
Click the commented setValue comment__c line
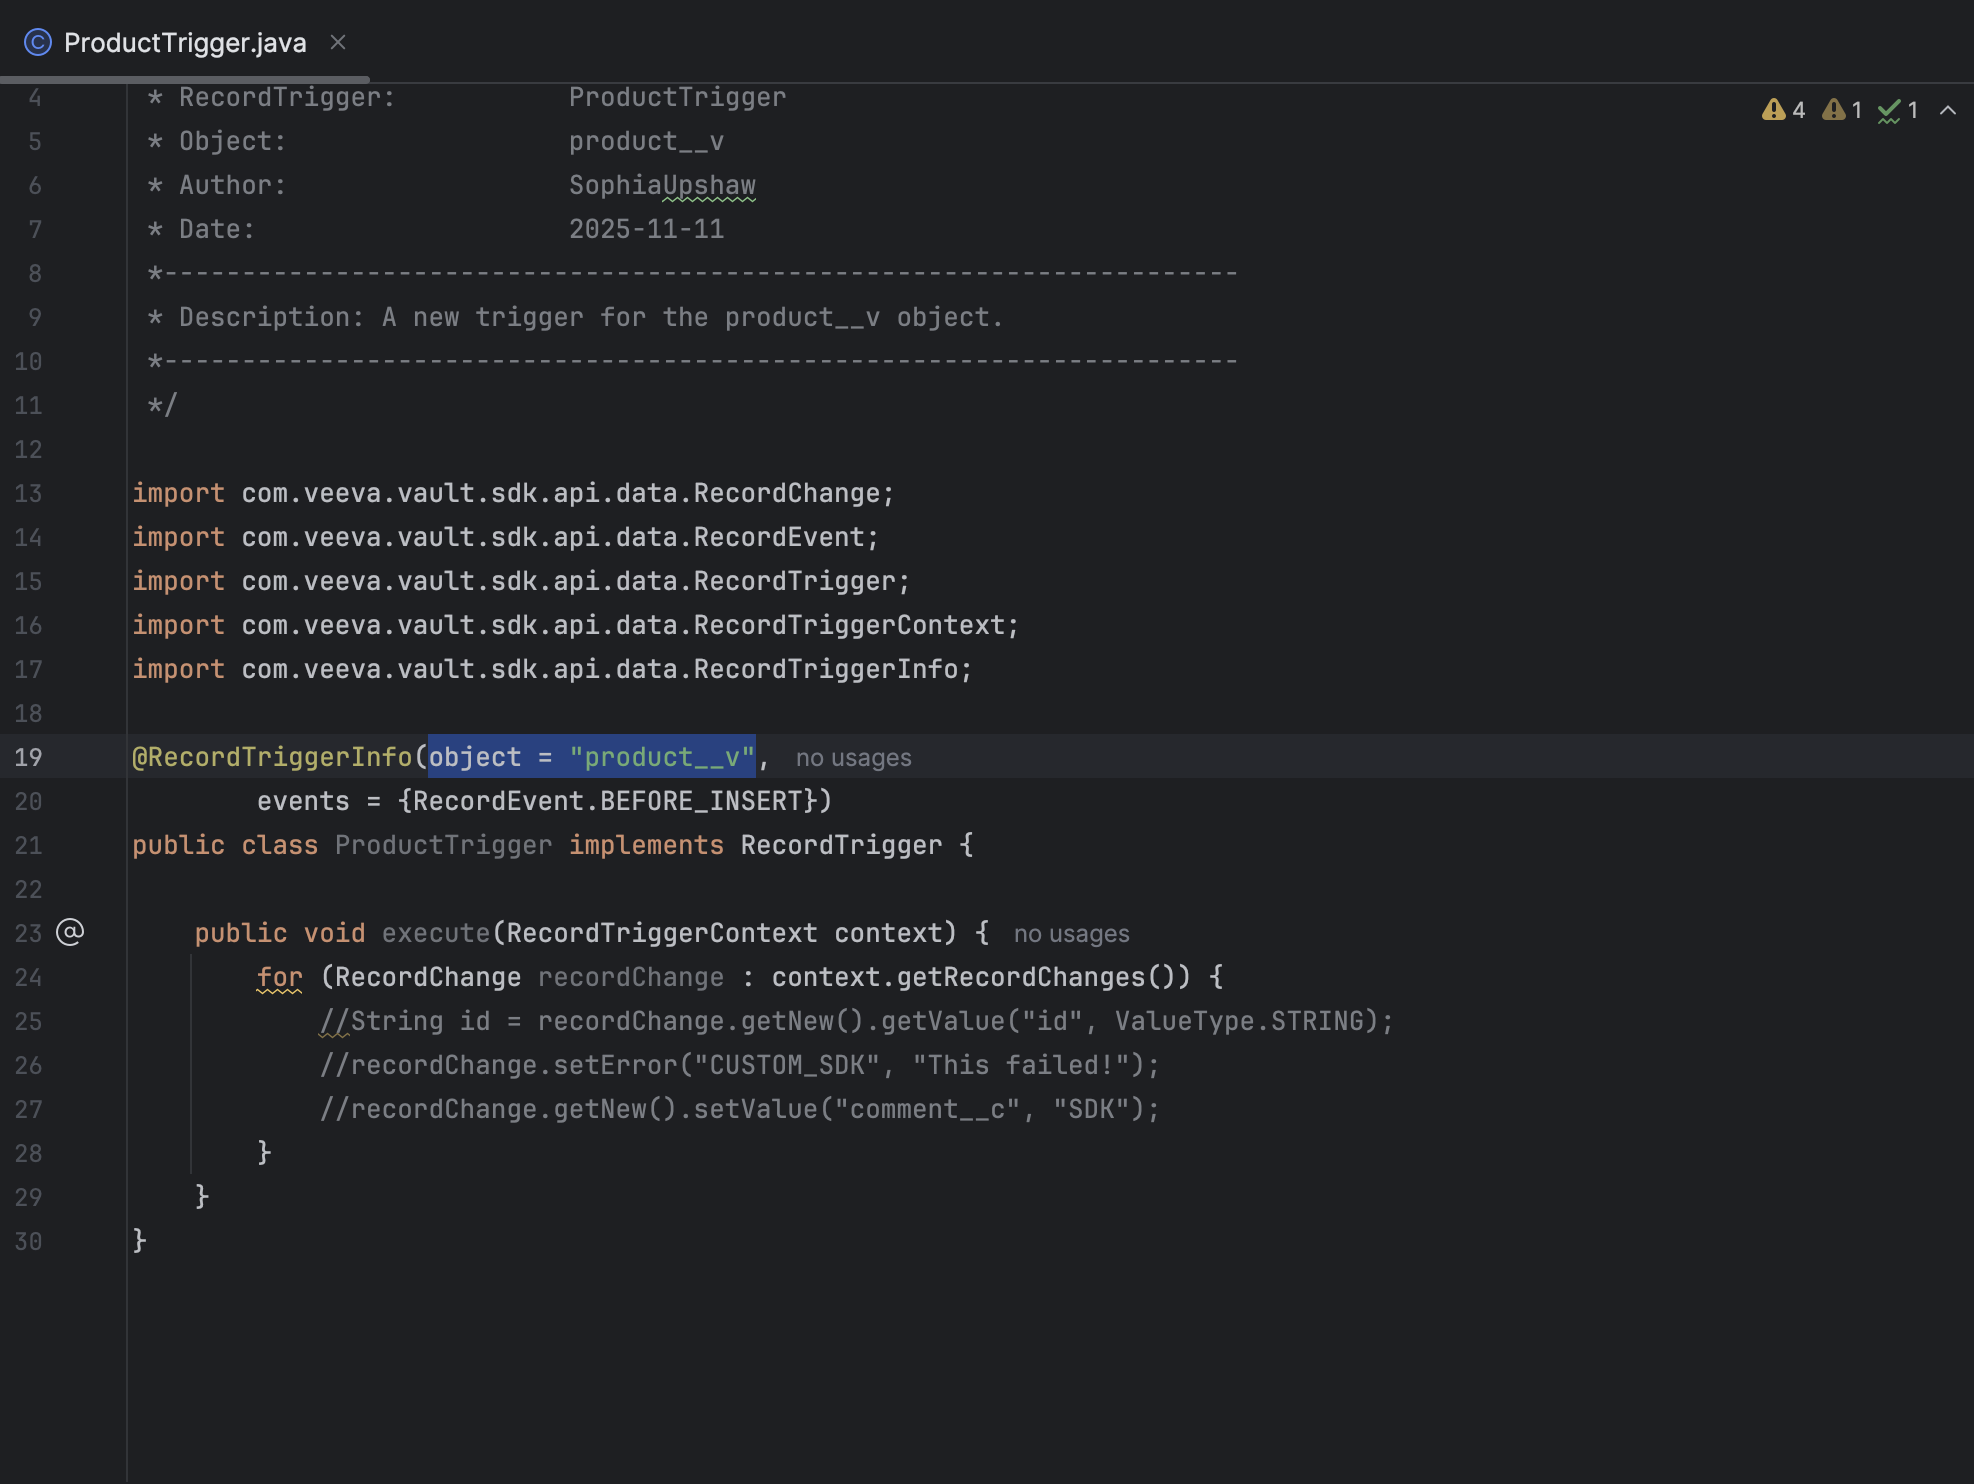coord(739,1109)
